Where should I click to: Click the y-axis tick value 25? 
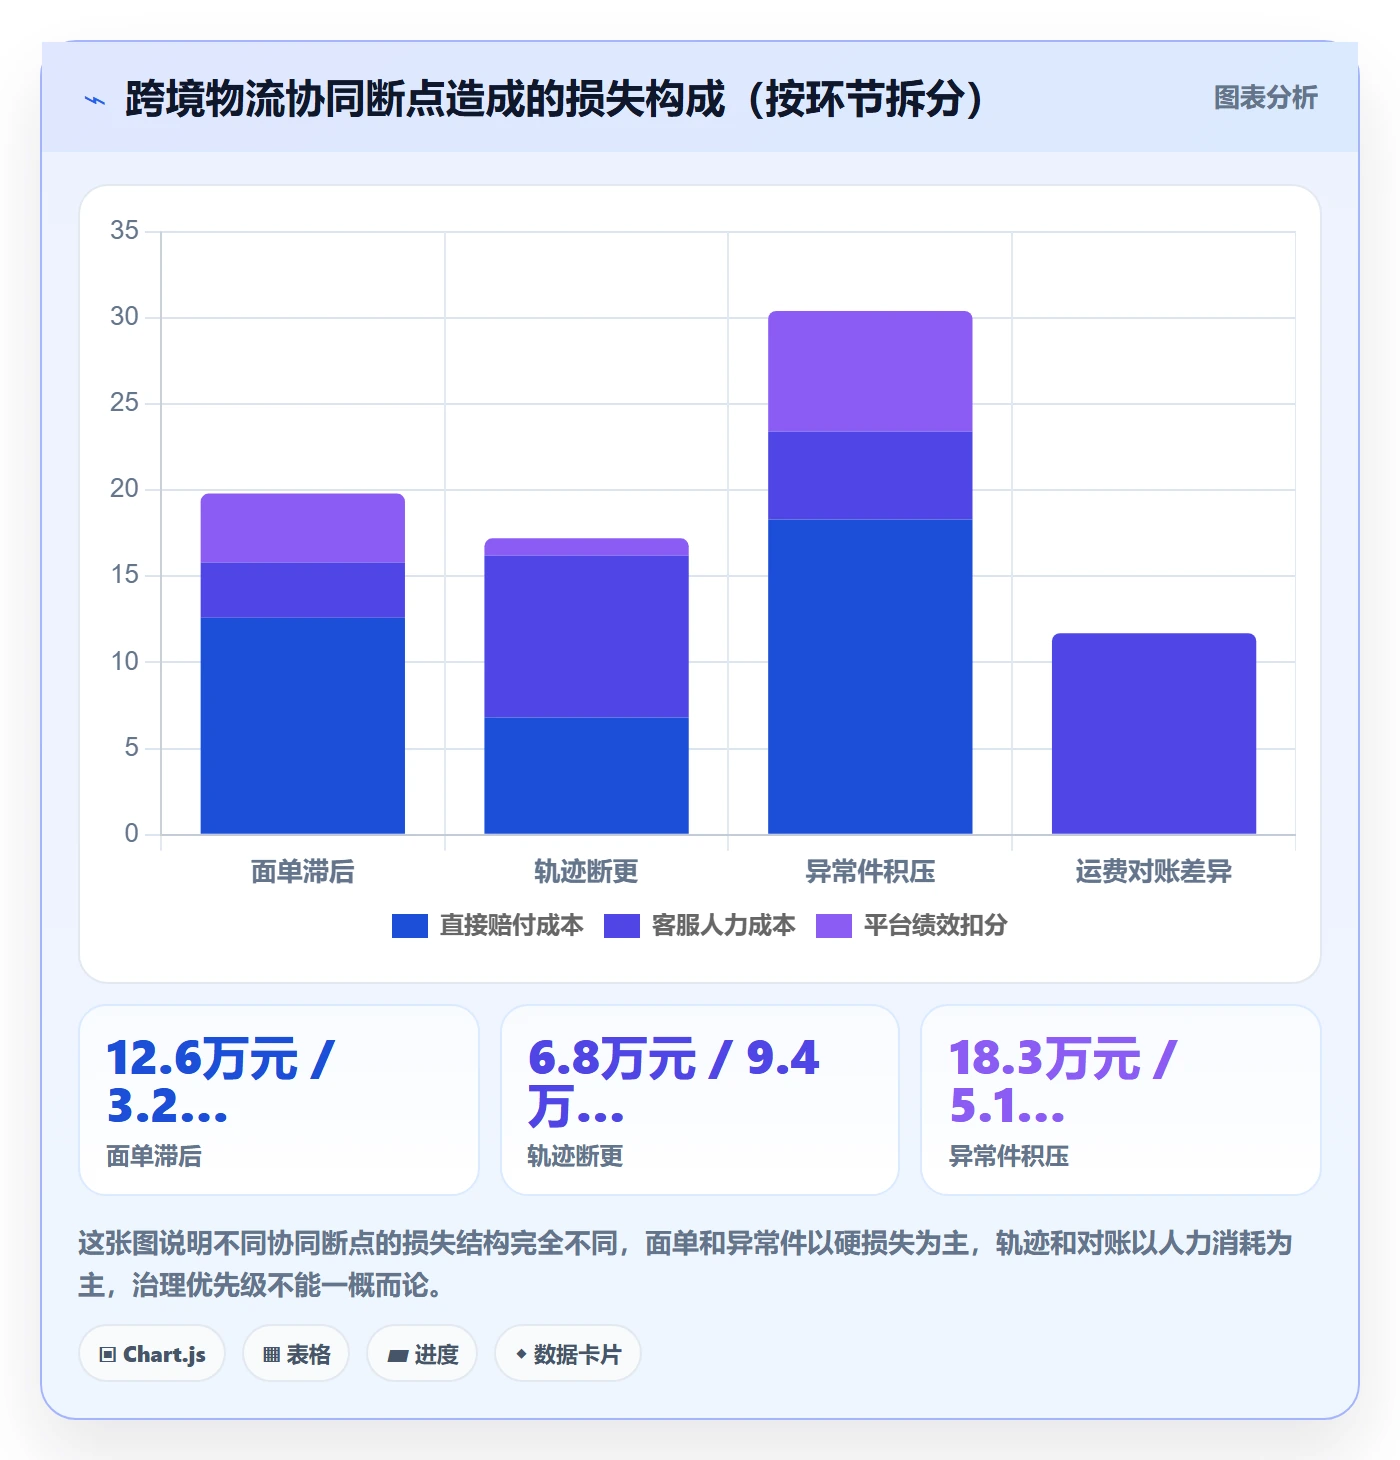(x=125, y=403)
